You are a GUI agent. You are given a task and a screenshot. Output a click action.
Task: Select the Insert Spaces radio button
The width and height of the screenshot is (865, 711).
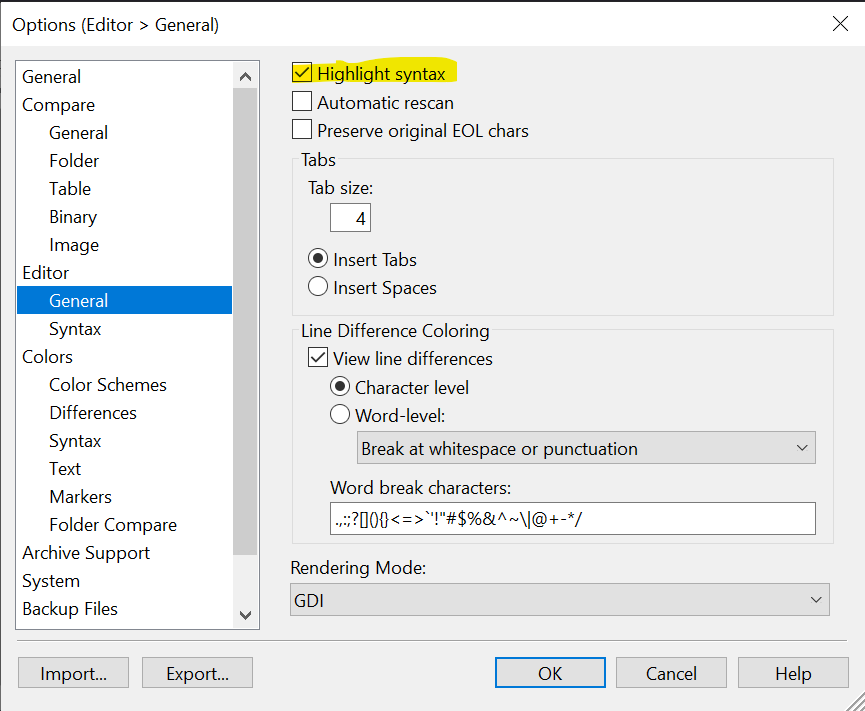tap(317, 287)
